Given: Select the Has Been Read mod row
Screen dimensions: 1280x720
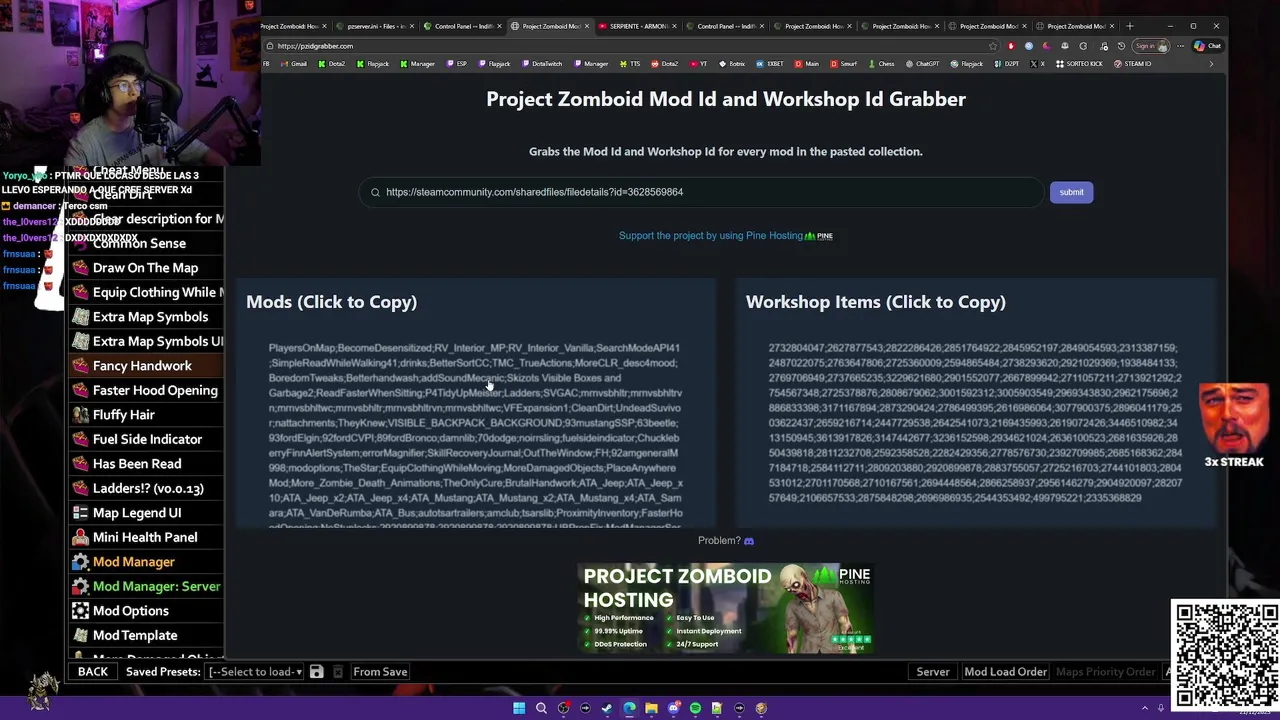Looking at the screenshot, I should [147, 464].
